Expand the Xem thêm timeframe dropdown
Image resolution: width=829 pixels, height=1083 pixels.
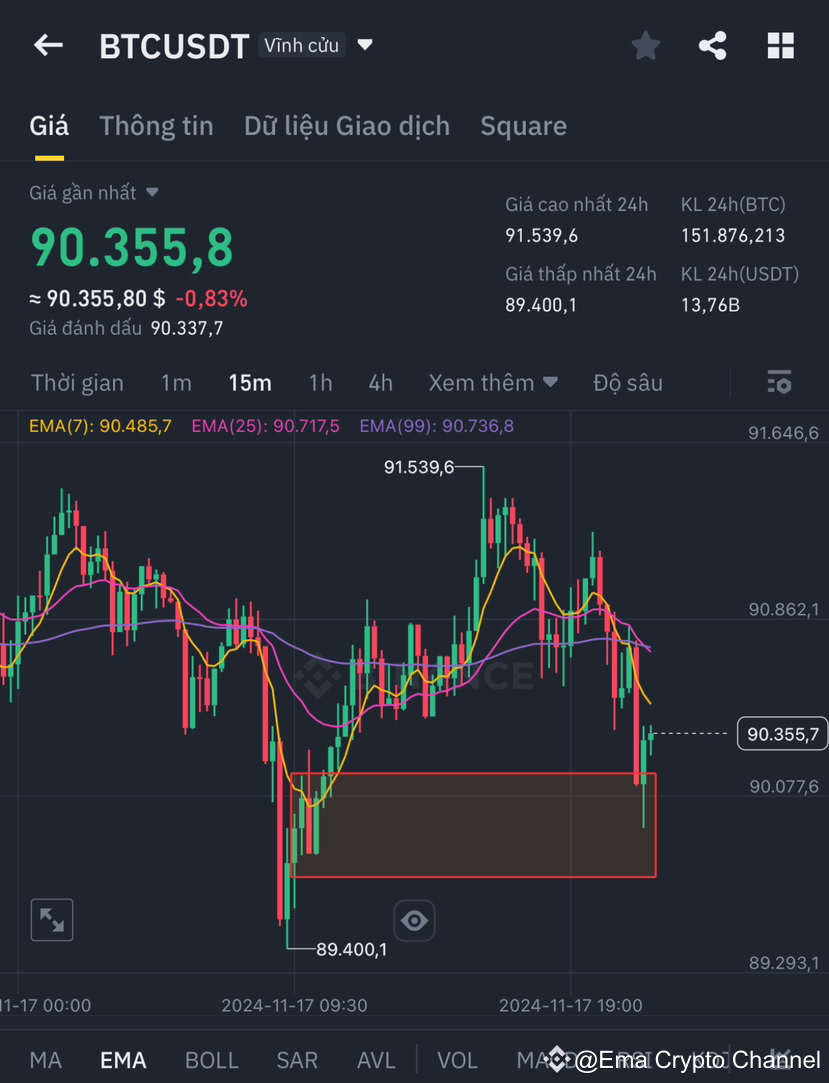[x=494, y=382]
